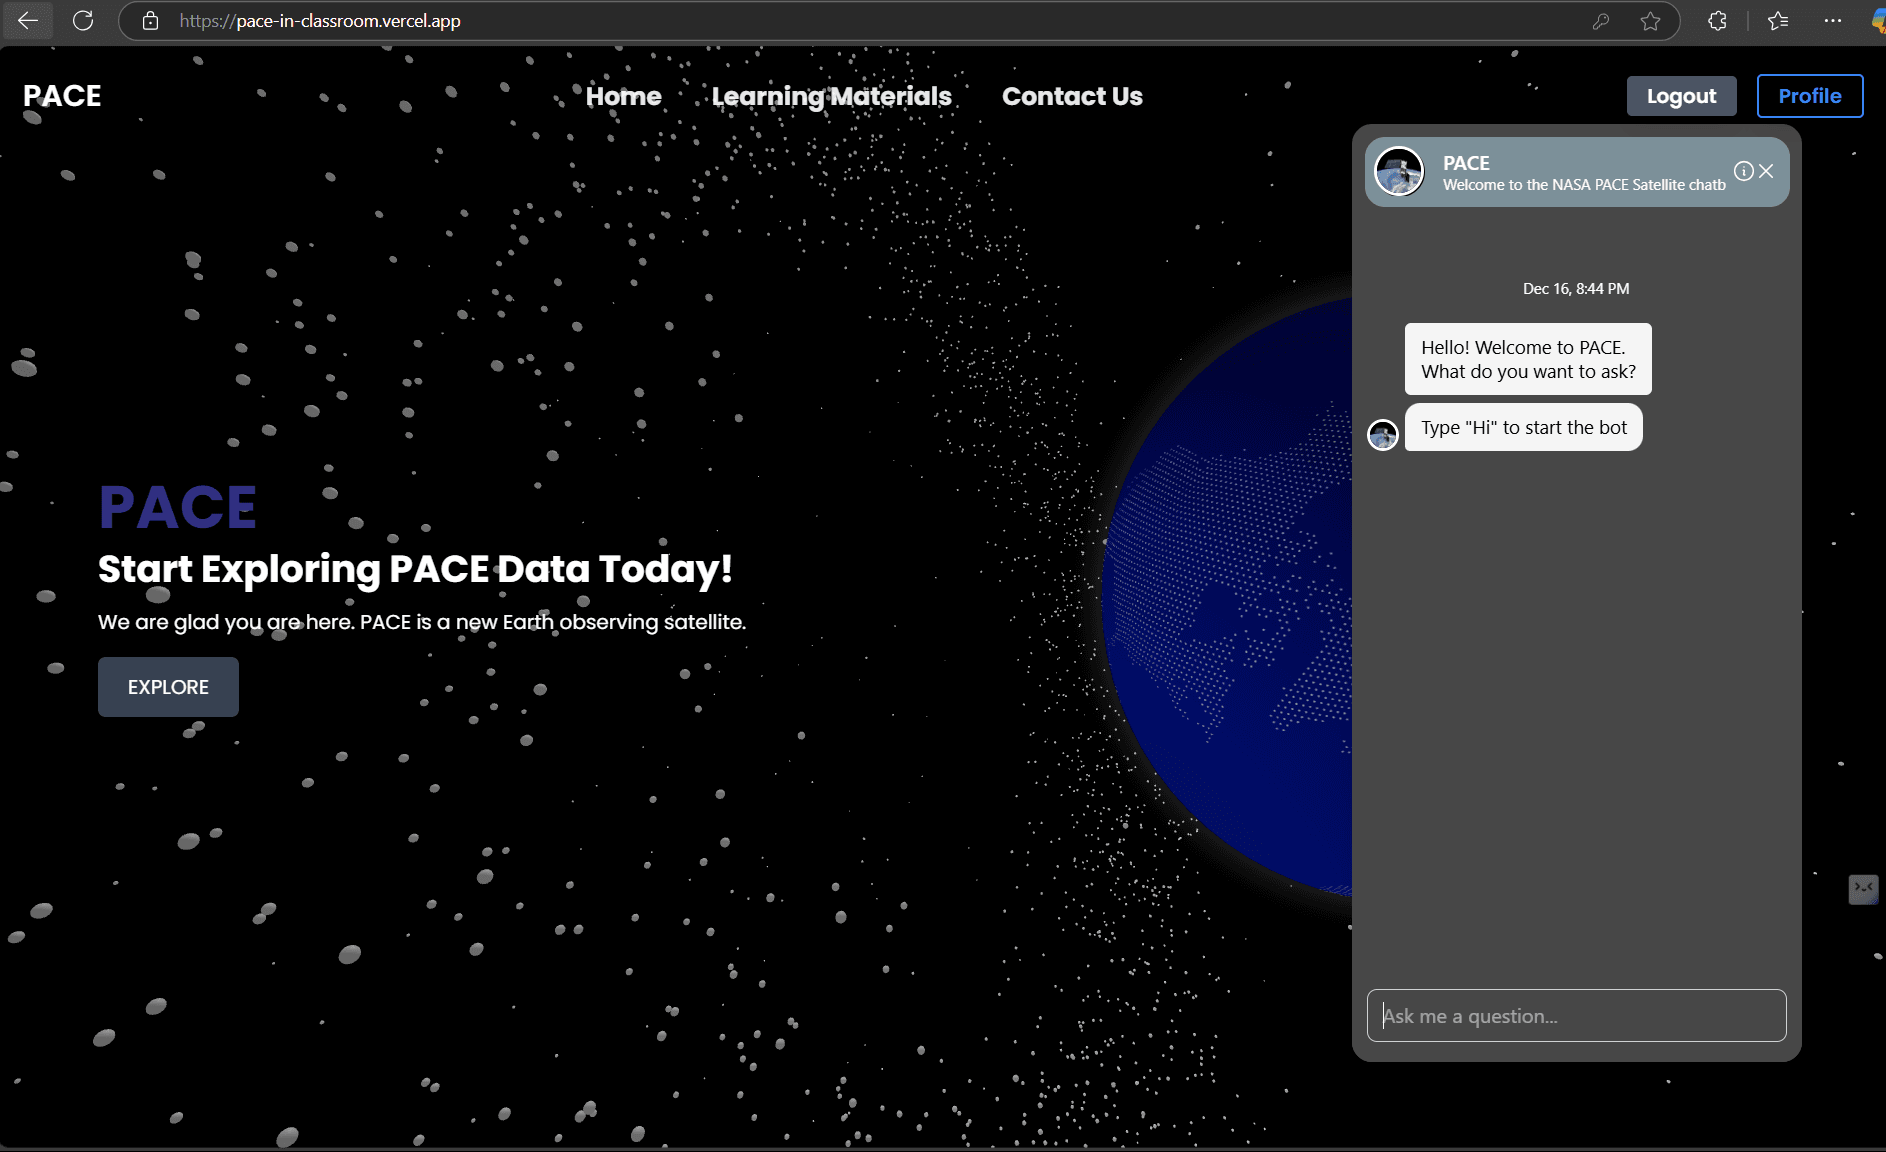
Task: Click the PACE satellite avatar in chat header
Action: tap(1400, 171)
